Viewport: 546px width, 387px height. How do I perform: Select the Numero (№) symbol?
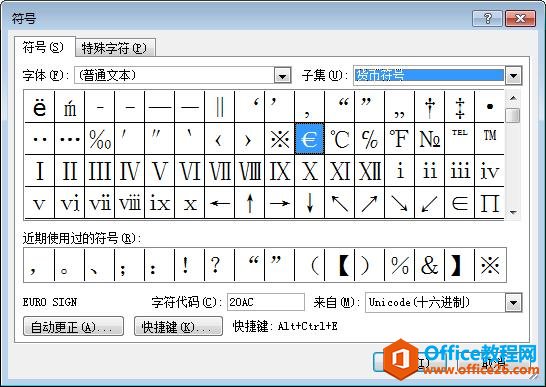click(429, 139)
